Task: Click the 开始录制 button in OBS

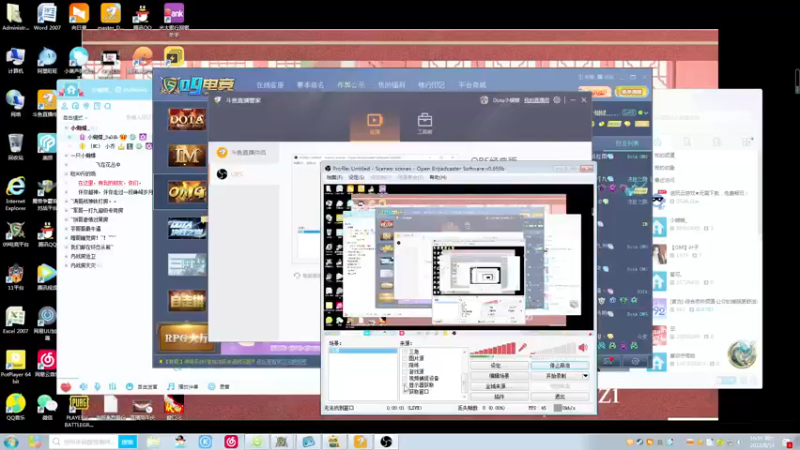Action: (556, 376)
